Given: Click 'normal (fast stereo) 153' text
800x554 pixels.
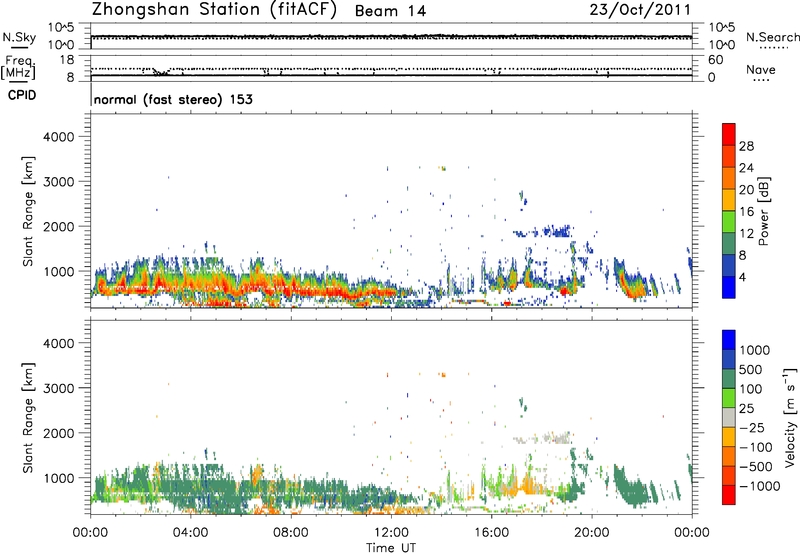Looking at the screenshot, I should click(x=173, y=99).
